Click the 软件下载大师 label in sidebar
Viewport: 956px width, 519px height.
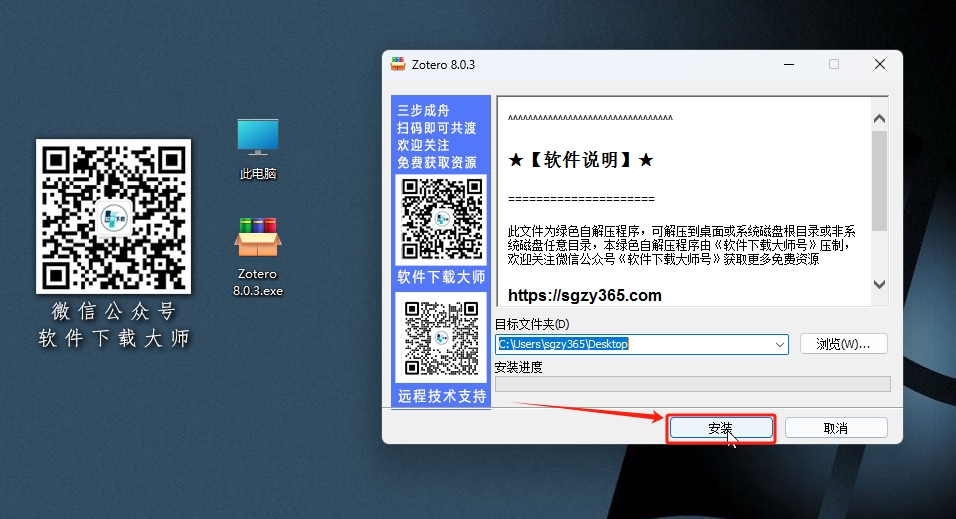(x=441, y=277)
